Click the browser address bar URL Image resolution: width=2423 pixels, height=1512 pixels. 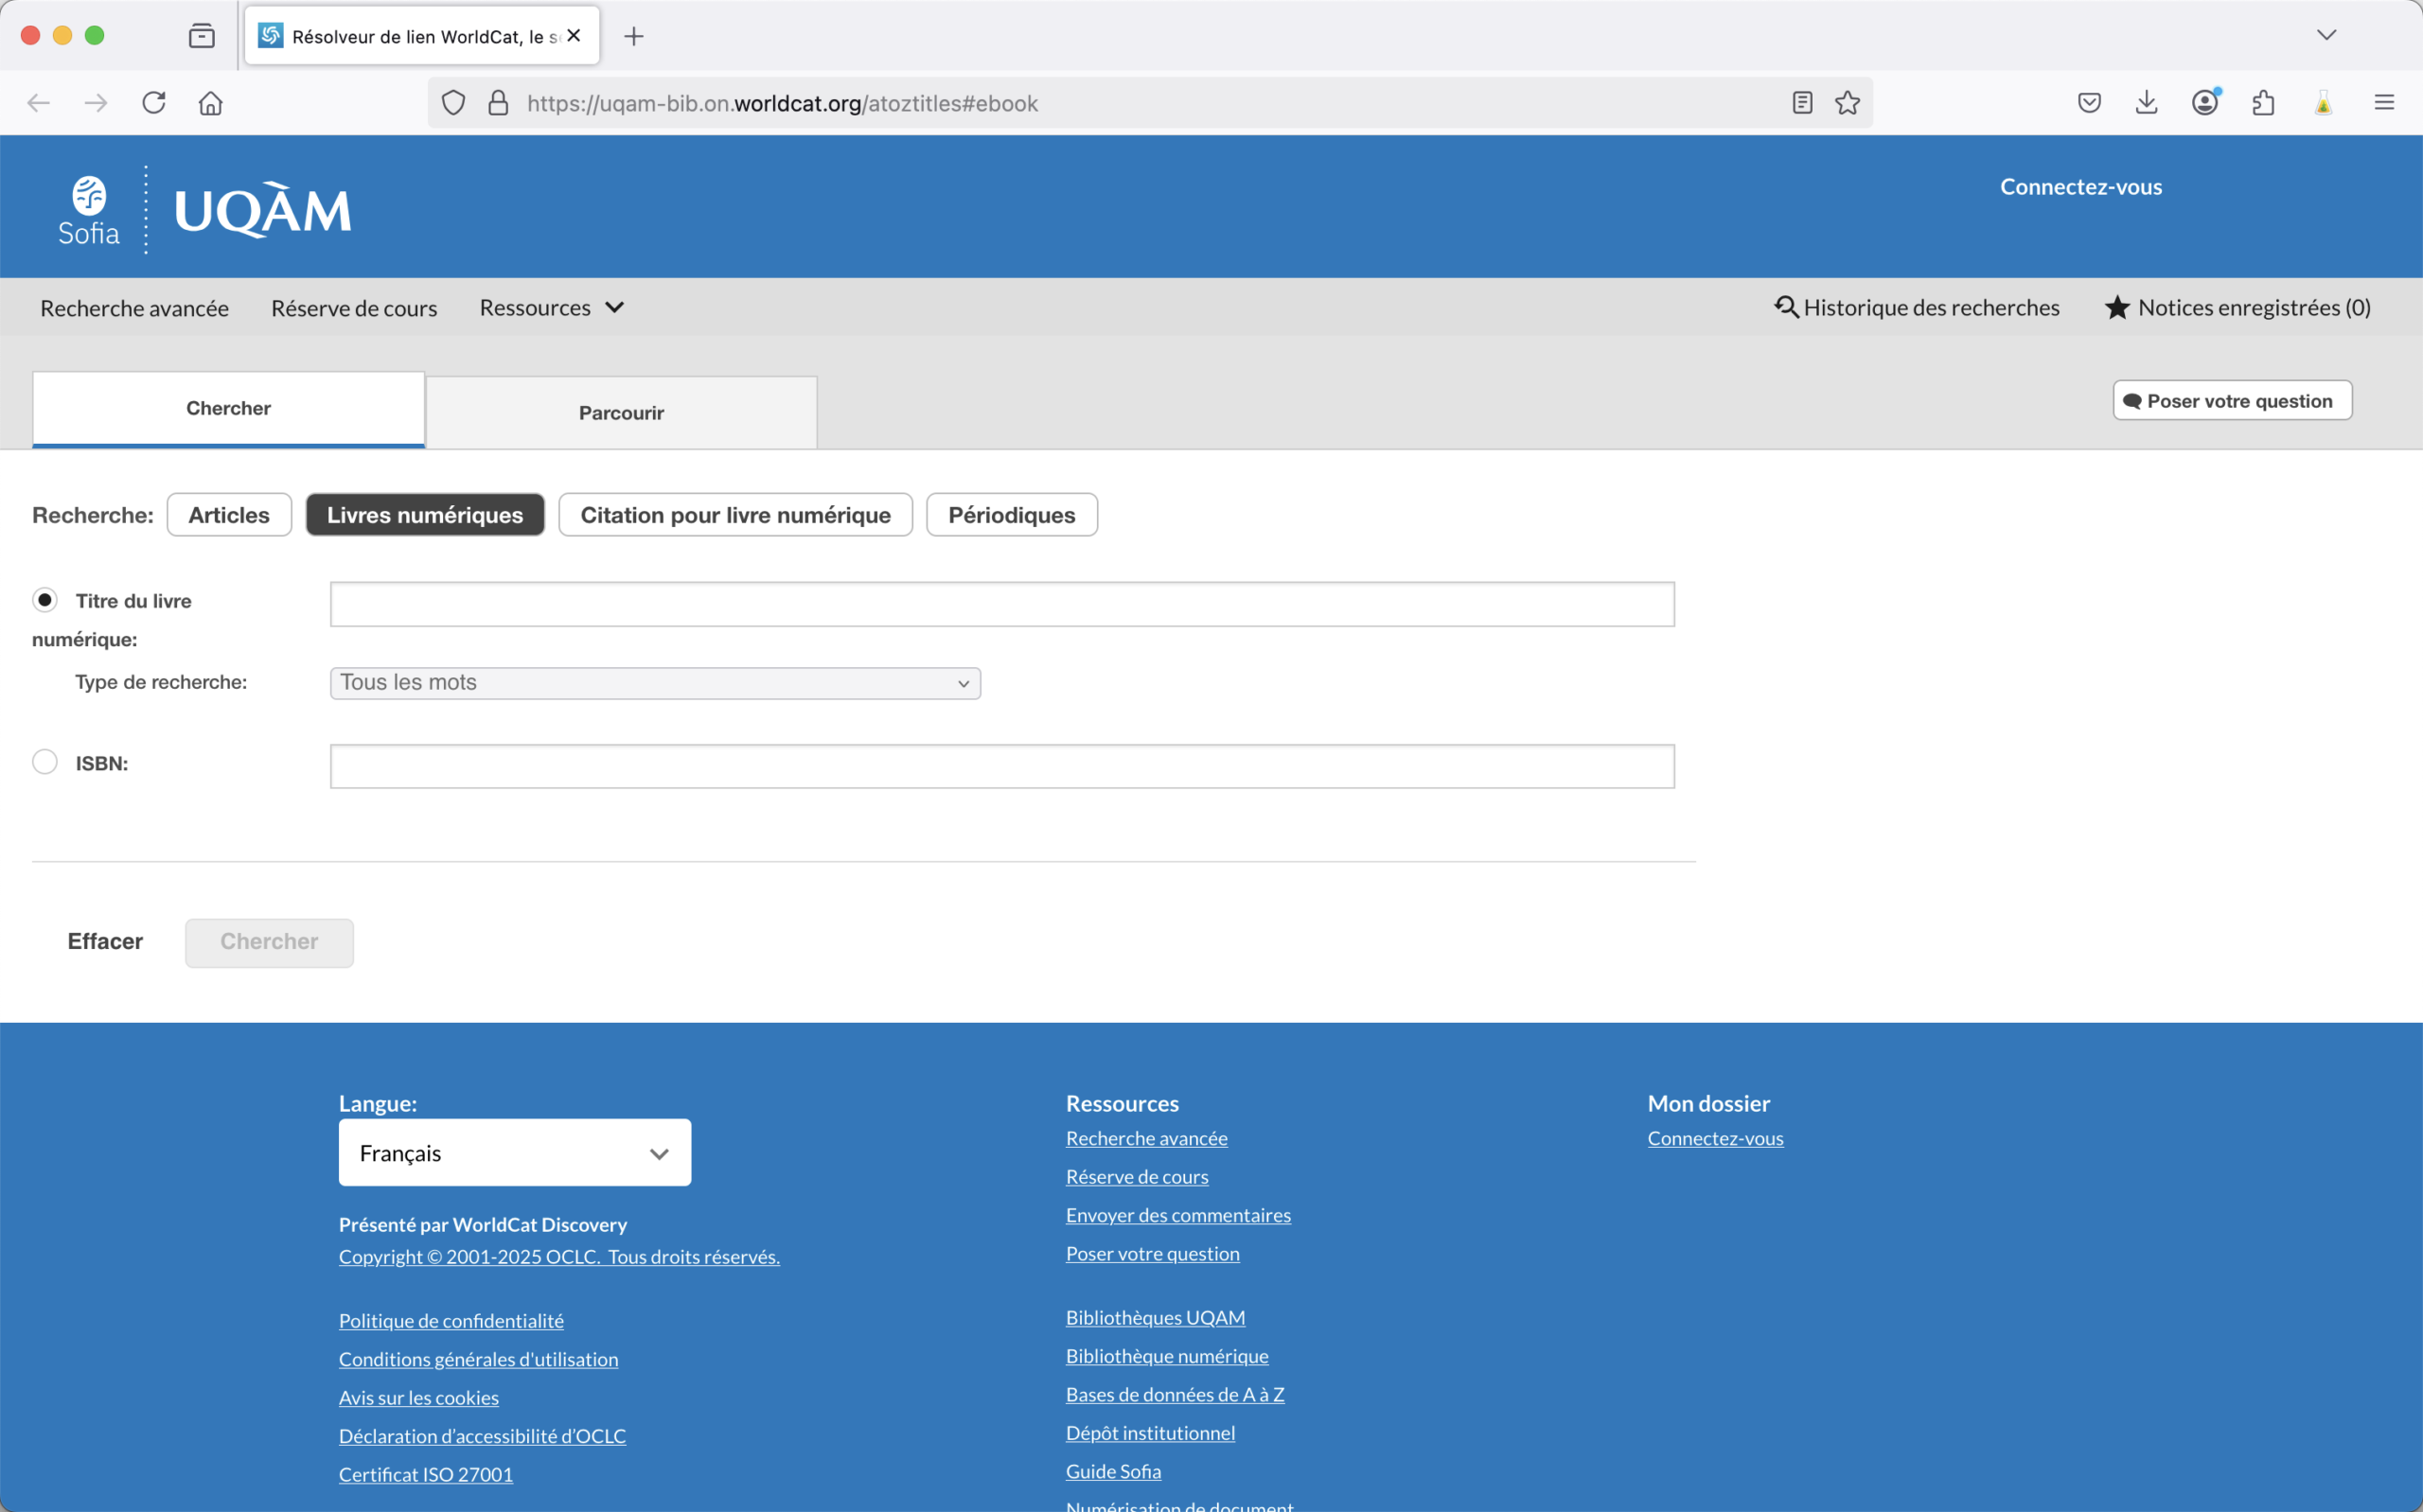[x=782, y=103]
